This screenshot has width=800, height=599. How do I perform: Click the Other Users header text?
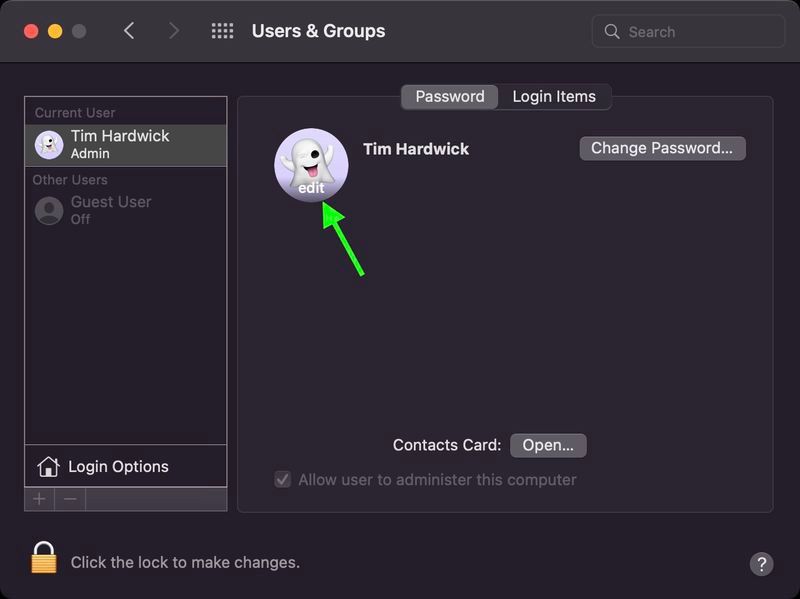pos(70,180)
